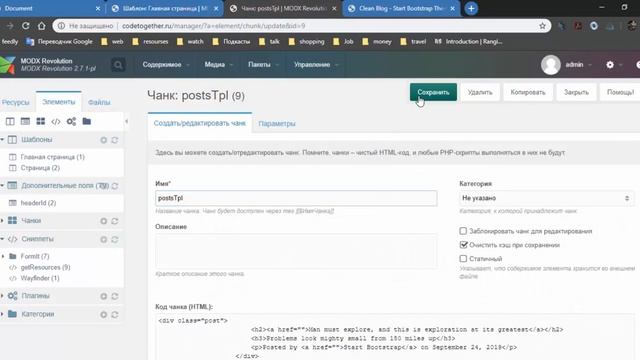Refresh the Чанки section
The height and width of the screenshot is (360, 640).
click(115, 221)
